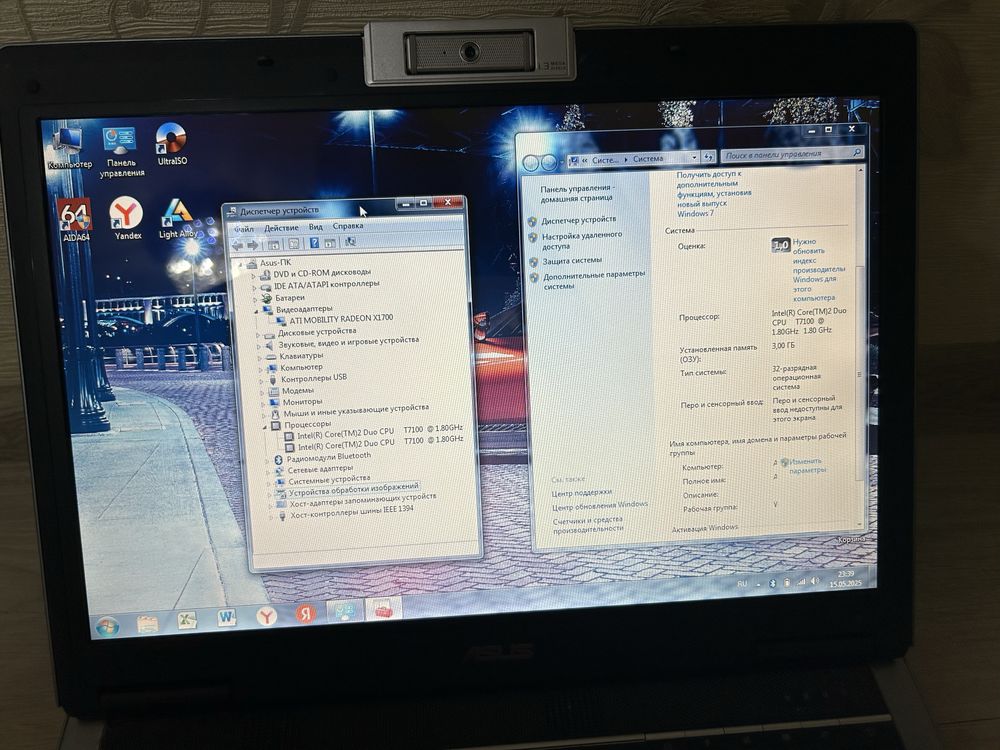Image resolution: width=1000 pixels, height=750 pixels.
Task: Click the Bluetooth tray icon
Action: (772, 584)
